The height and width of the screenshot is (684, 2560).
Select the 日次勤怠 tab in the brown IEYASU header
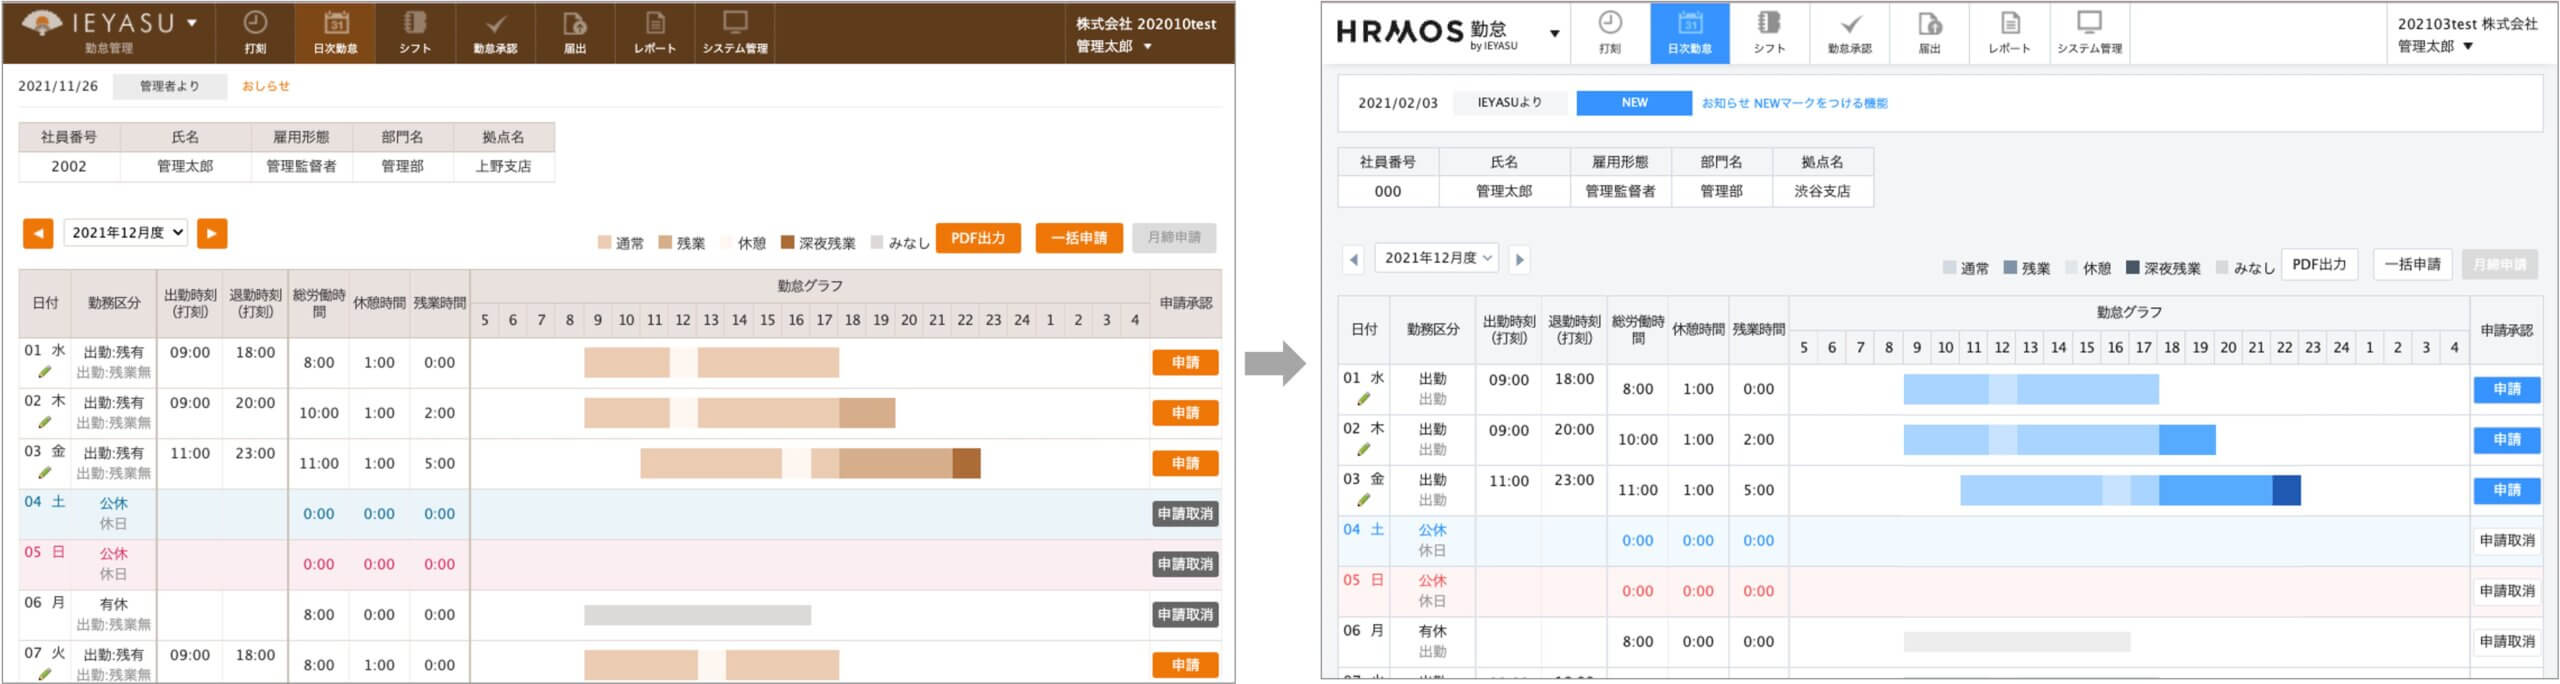[x=335, y=32]
